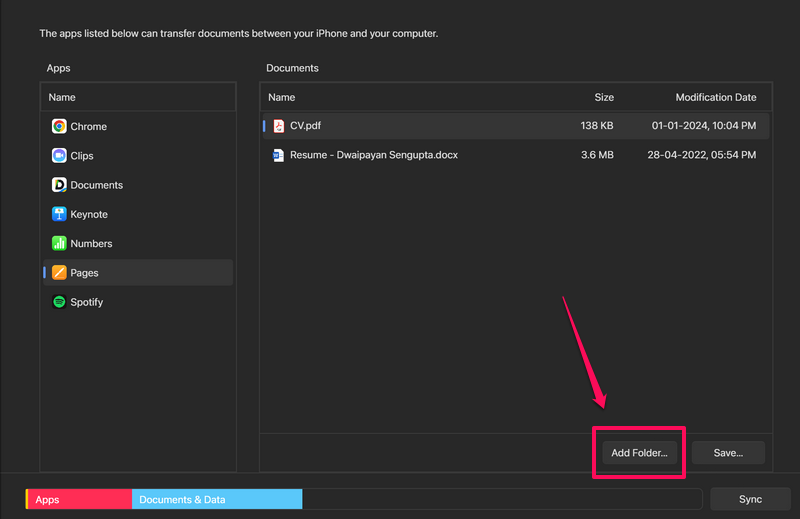Sort documents by Name column header
This screenshot has width=800, height=519.
(282, 97)
